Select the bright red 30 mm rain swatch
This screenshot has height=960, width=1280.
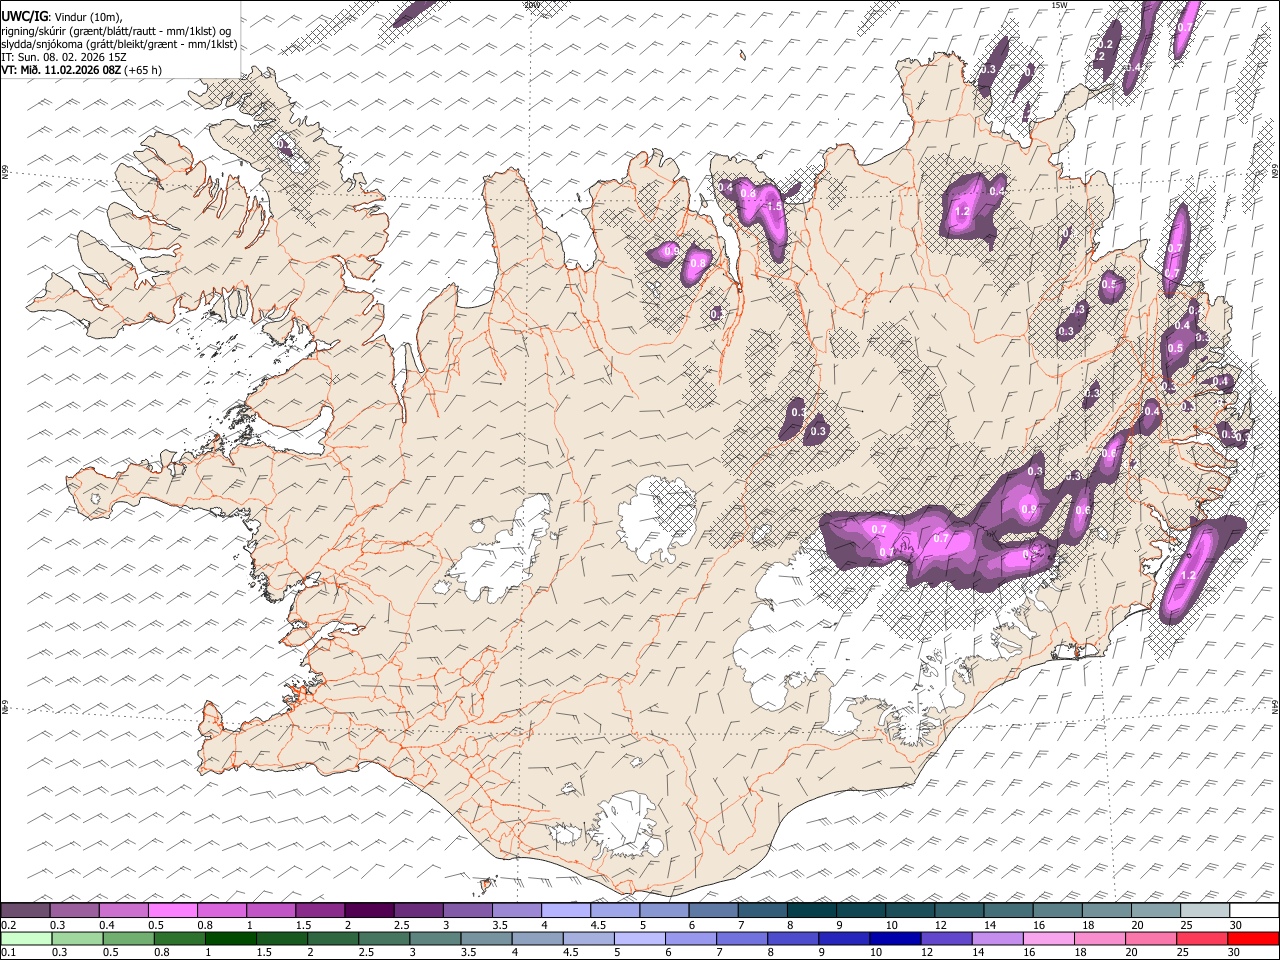click(x=1253, y=938)
